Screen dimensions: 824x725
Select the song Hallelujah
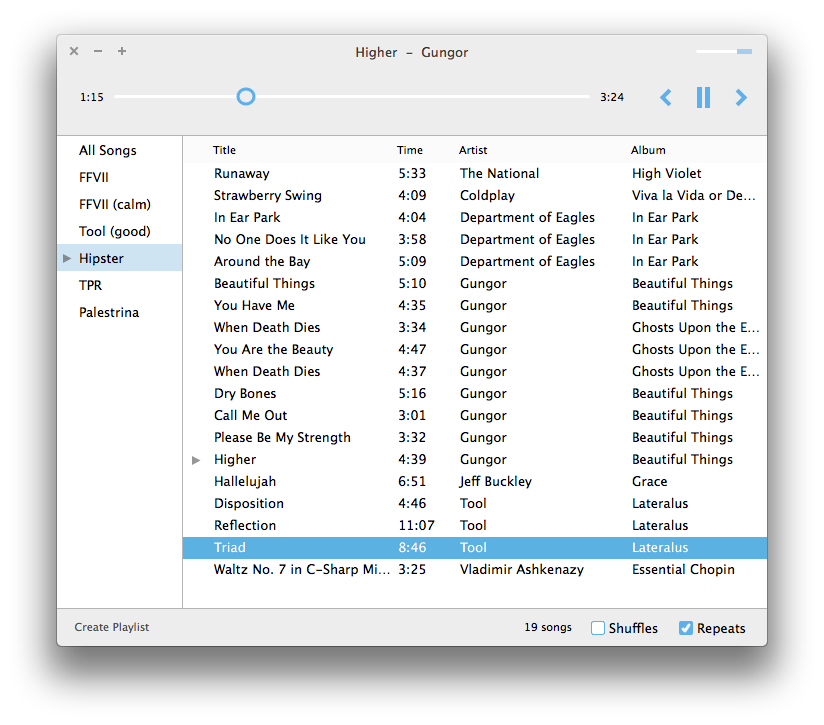(x=475, y=482)
